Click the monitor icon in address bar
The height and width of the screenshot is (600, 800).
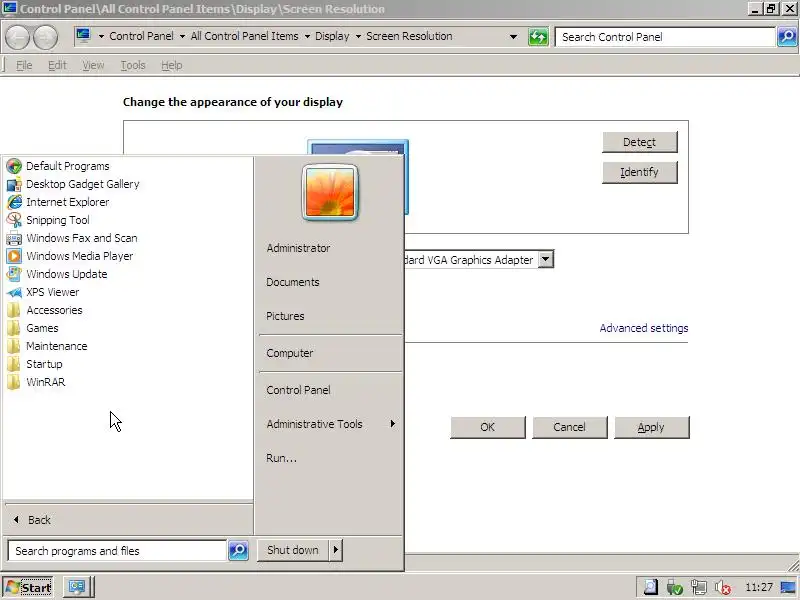83,36
